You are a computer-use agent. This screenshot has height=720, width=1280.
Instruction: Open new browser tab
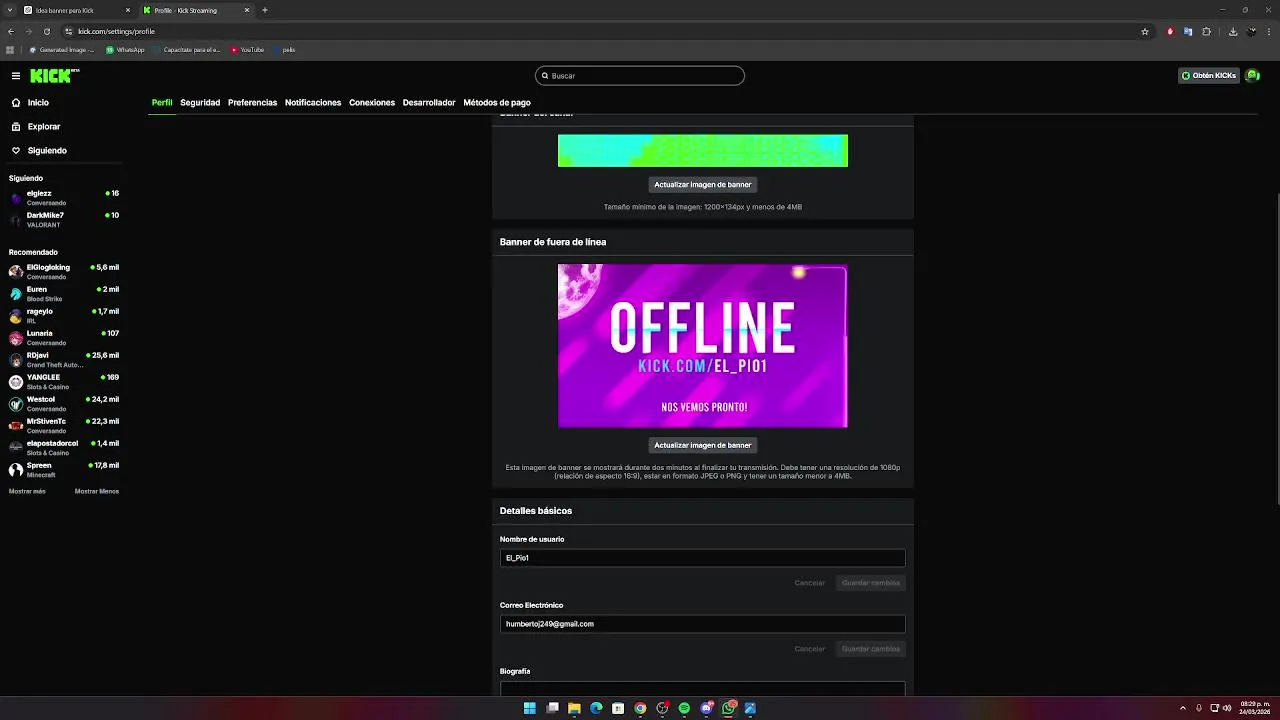pyautogui.click(x=265, y=10)
